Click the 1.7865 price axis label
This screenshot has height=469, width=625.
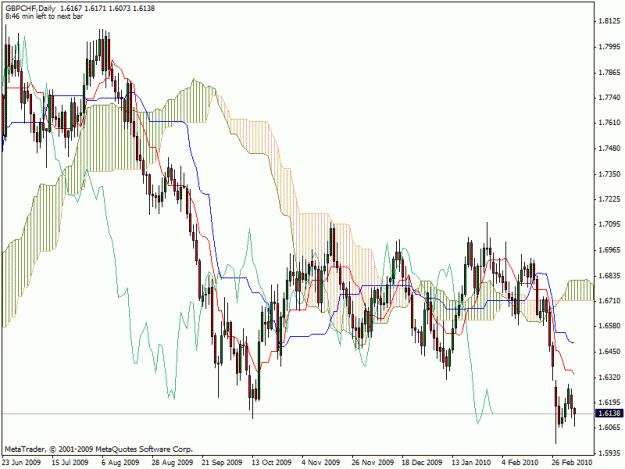(610, 73)
